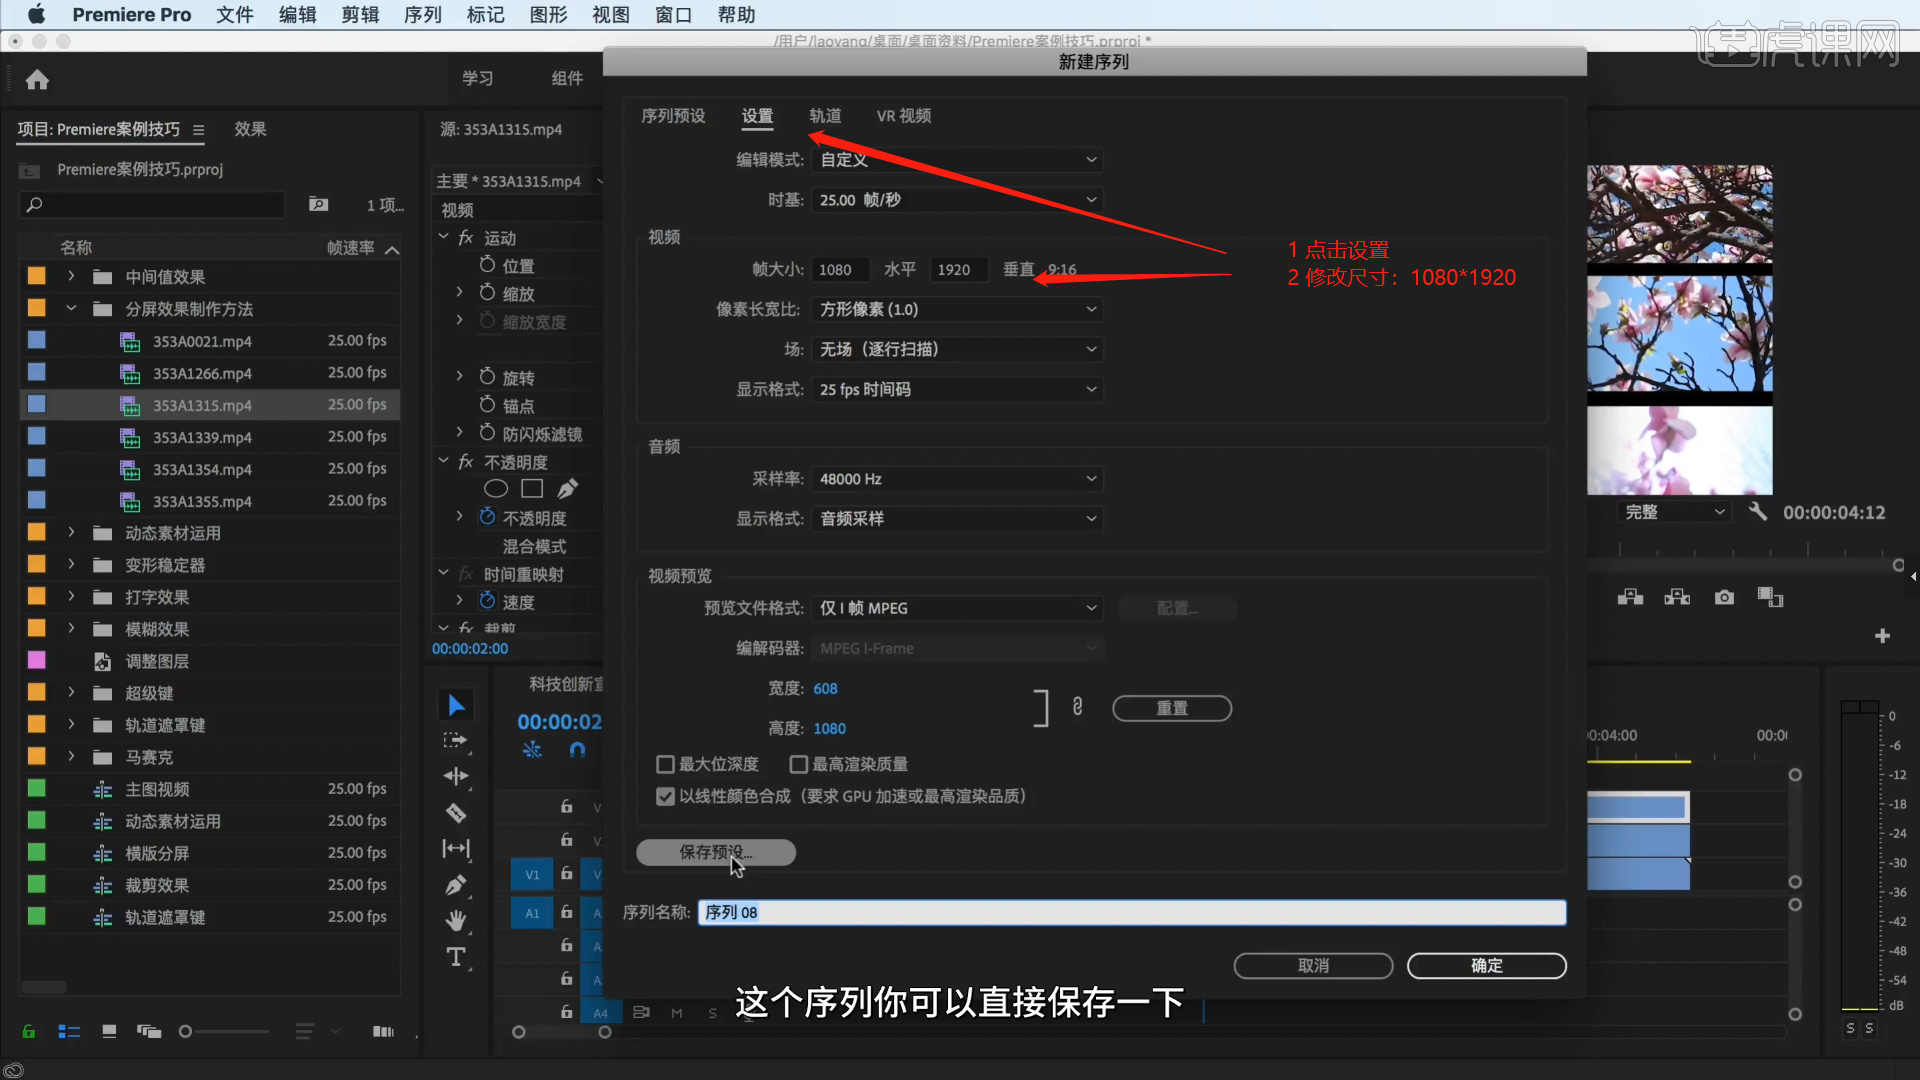
Task: Enable Maximum Bit Depth checkbox
Action: tap(665, 764)
